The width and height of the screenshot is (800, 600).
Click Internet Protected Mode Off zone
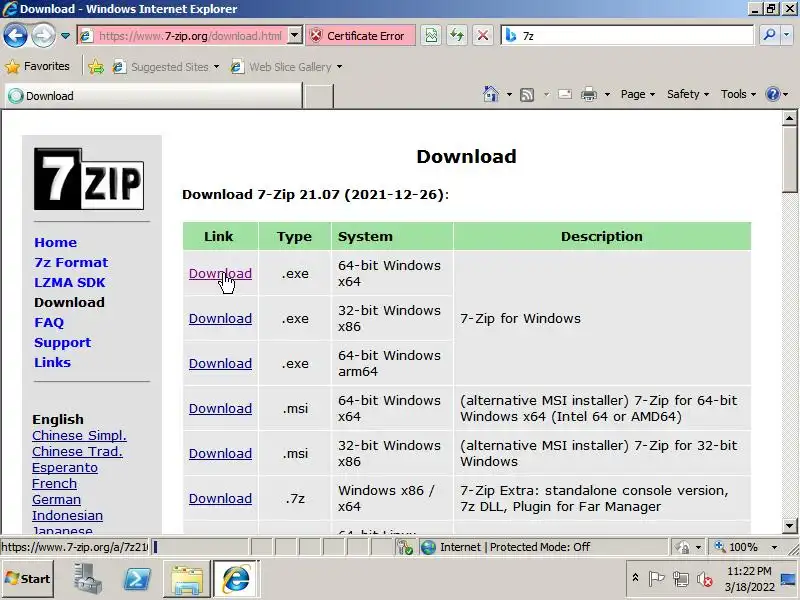point(543,547)
